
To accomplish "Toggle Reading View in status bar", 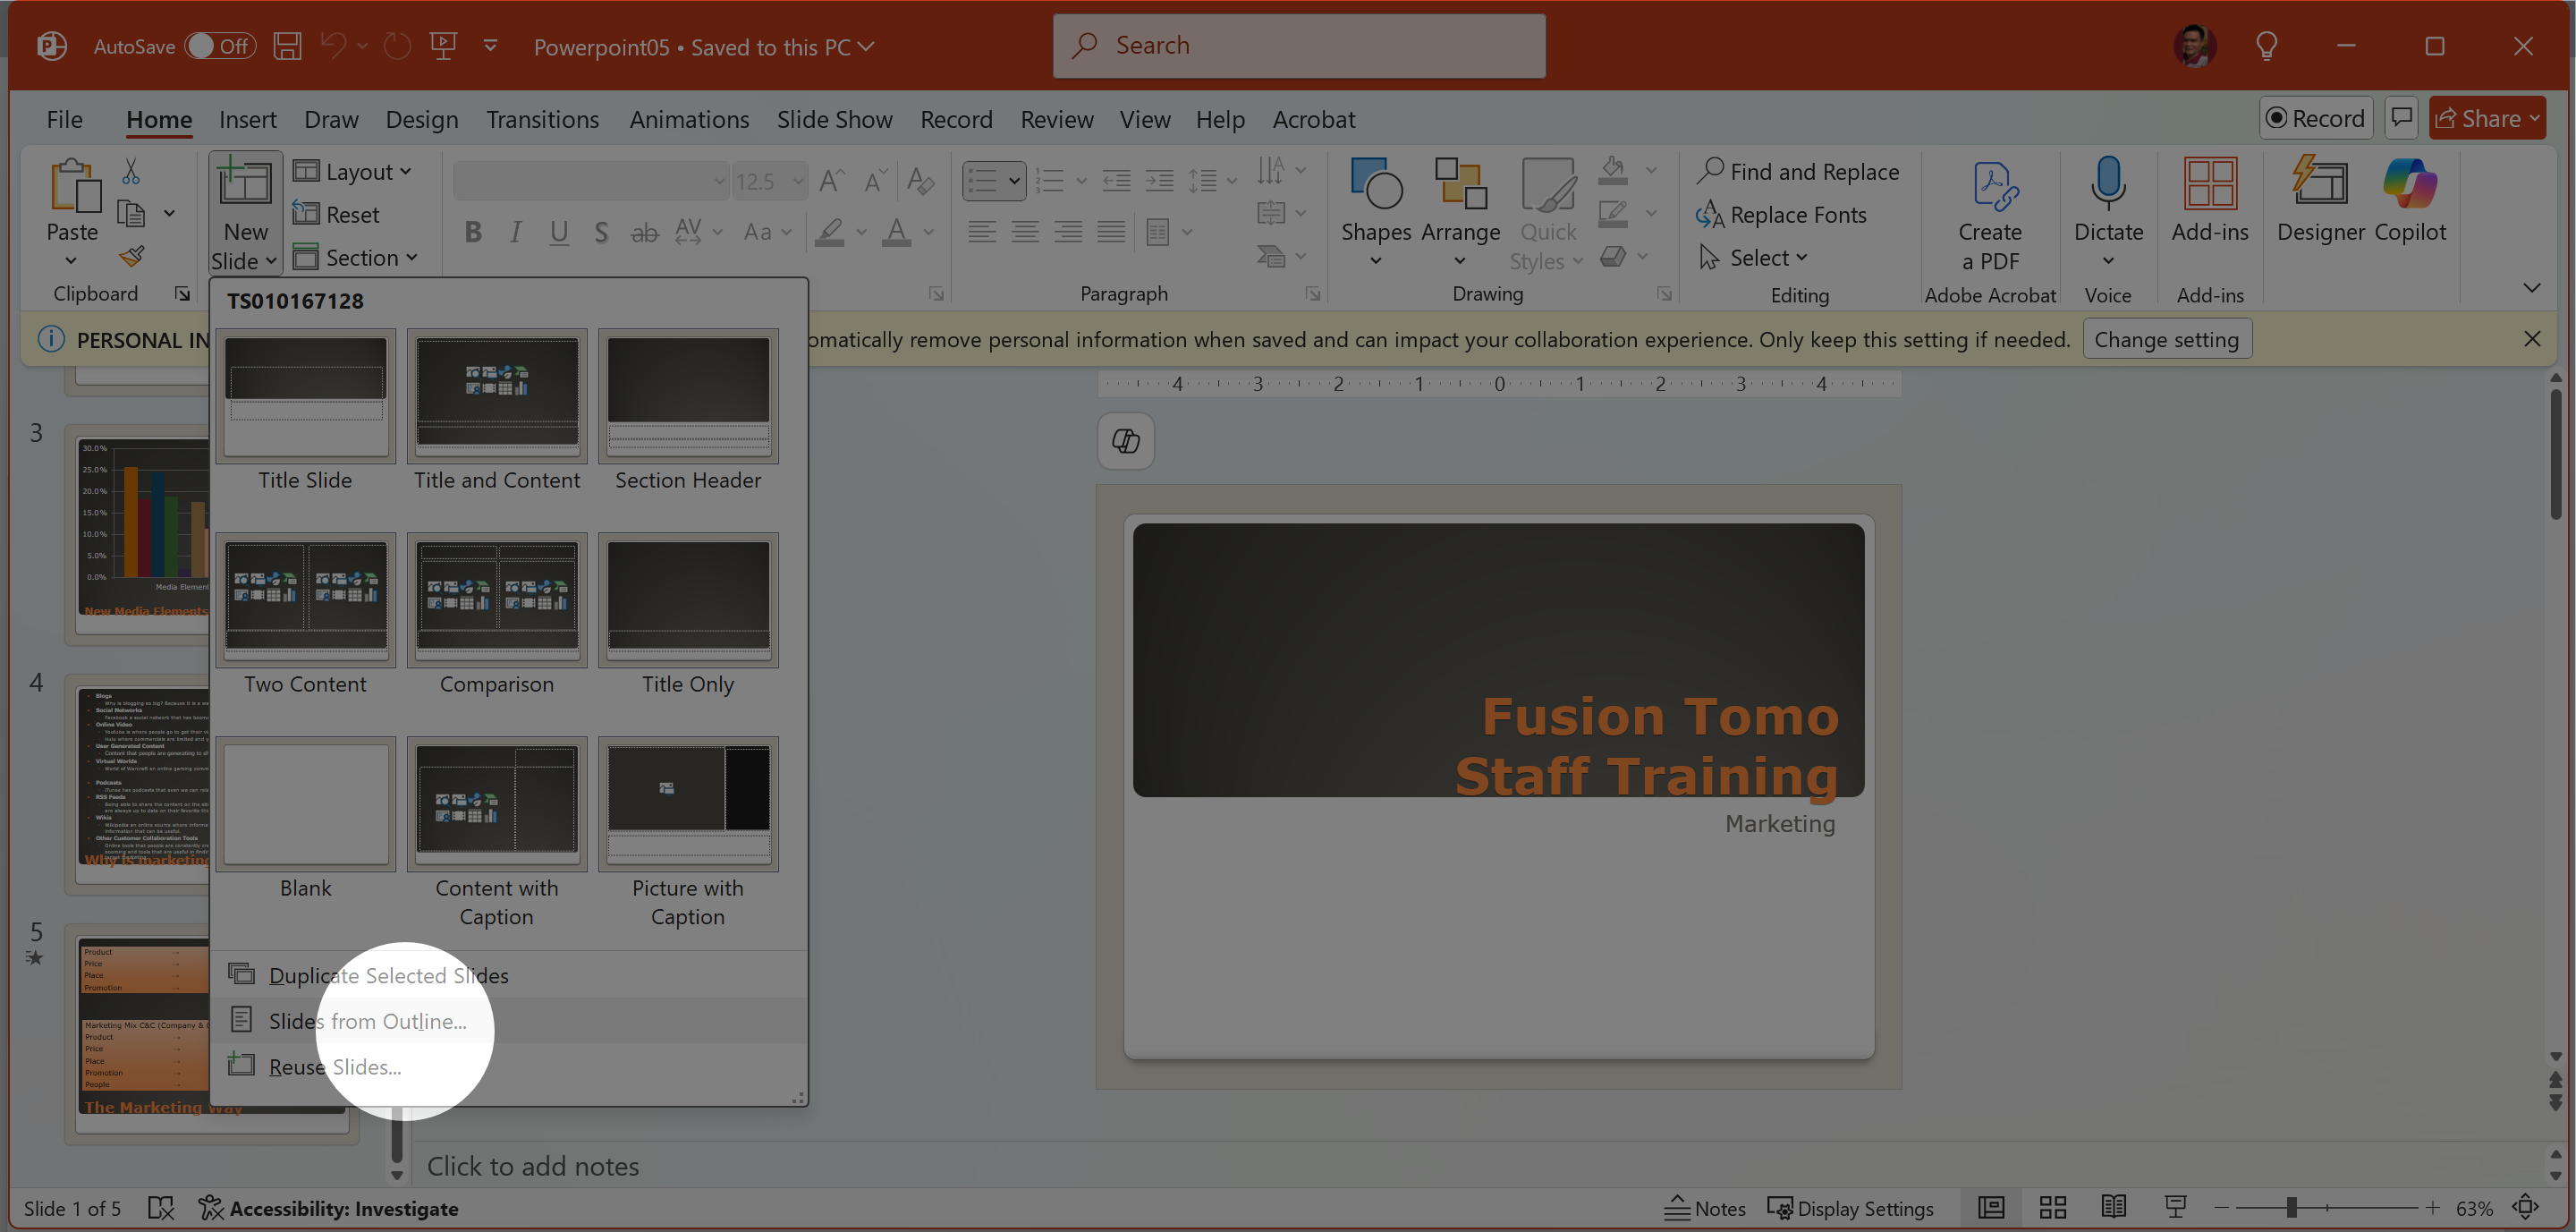I will point(2113,1207).
